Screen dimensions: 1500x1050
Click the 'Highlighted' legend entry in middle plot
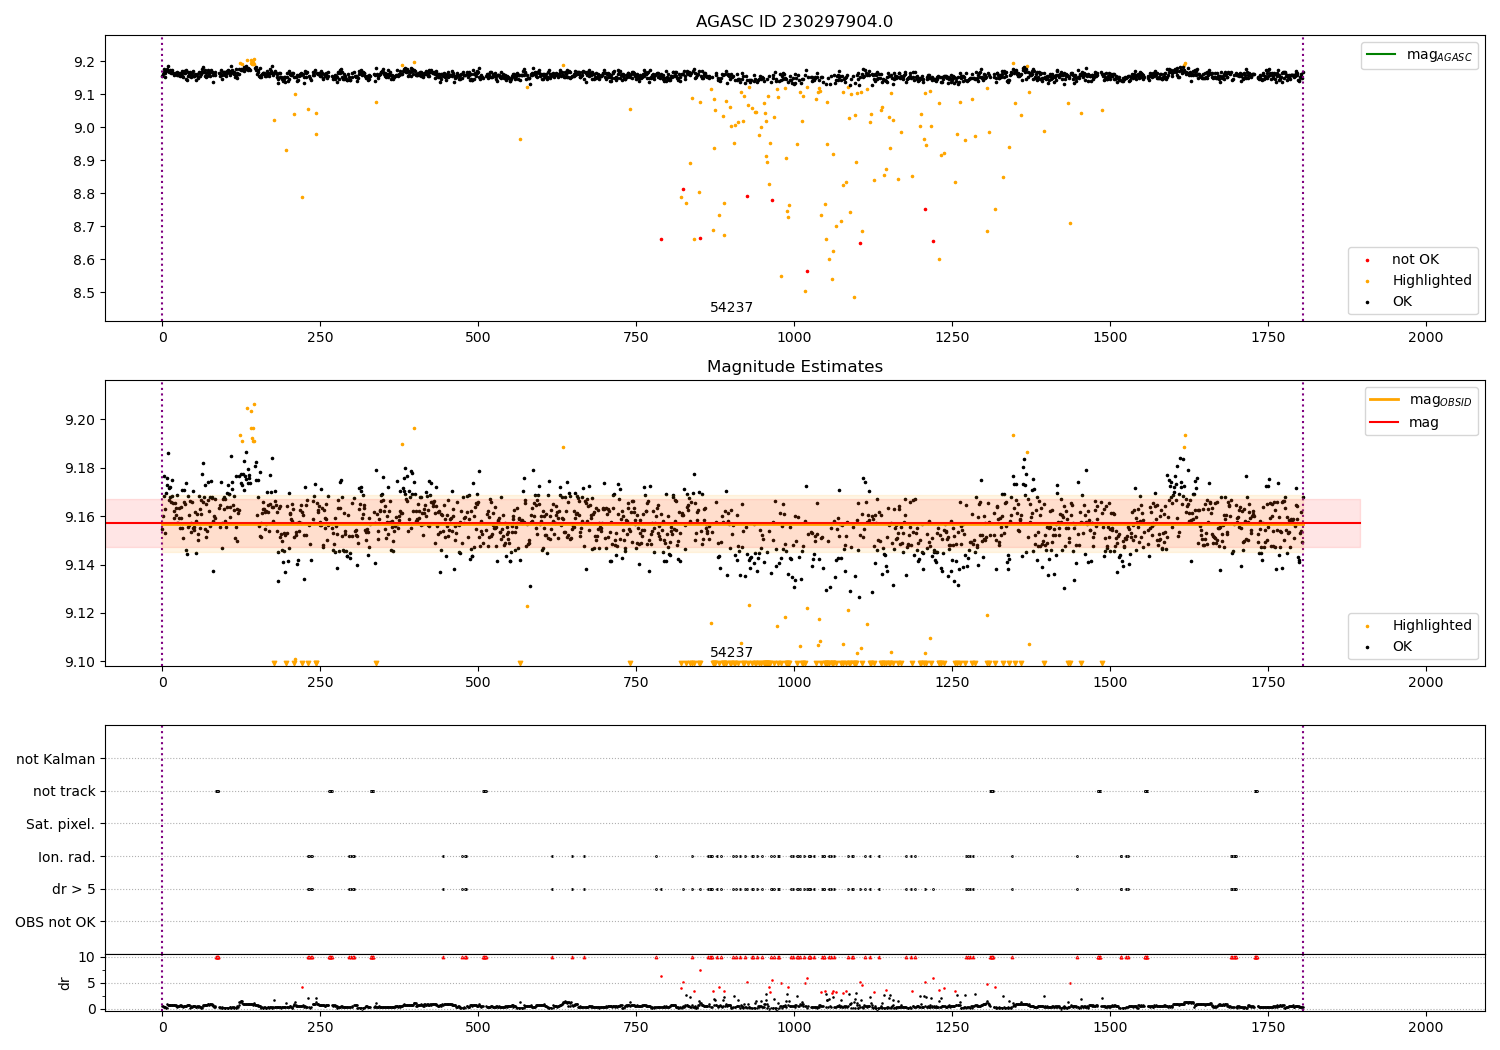pos(1431,626)
